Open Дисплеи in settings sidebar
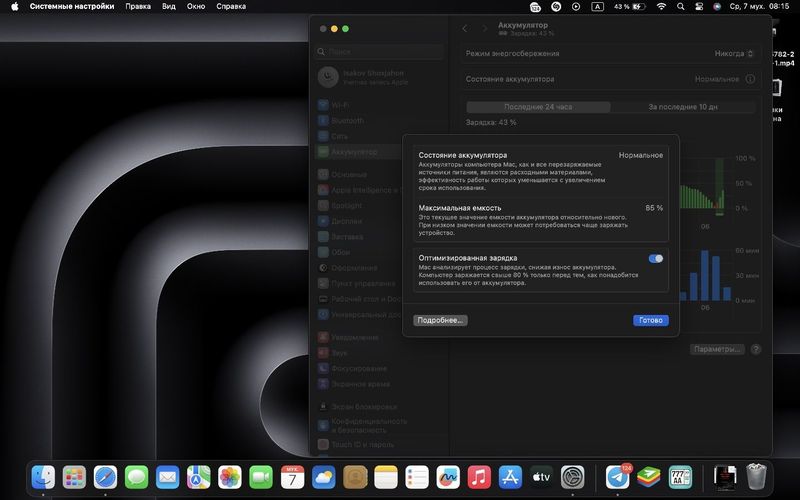800x500 pixels. 357,221
